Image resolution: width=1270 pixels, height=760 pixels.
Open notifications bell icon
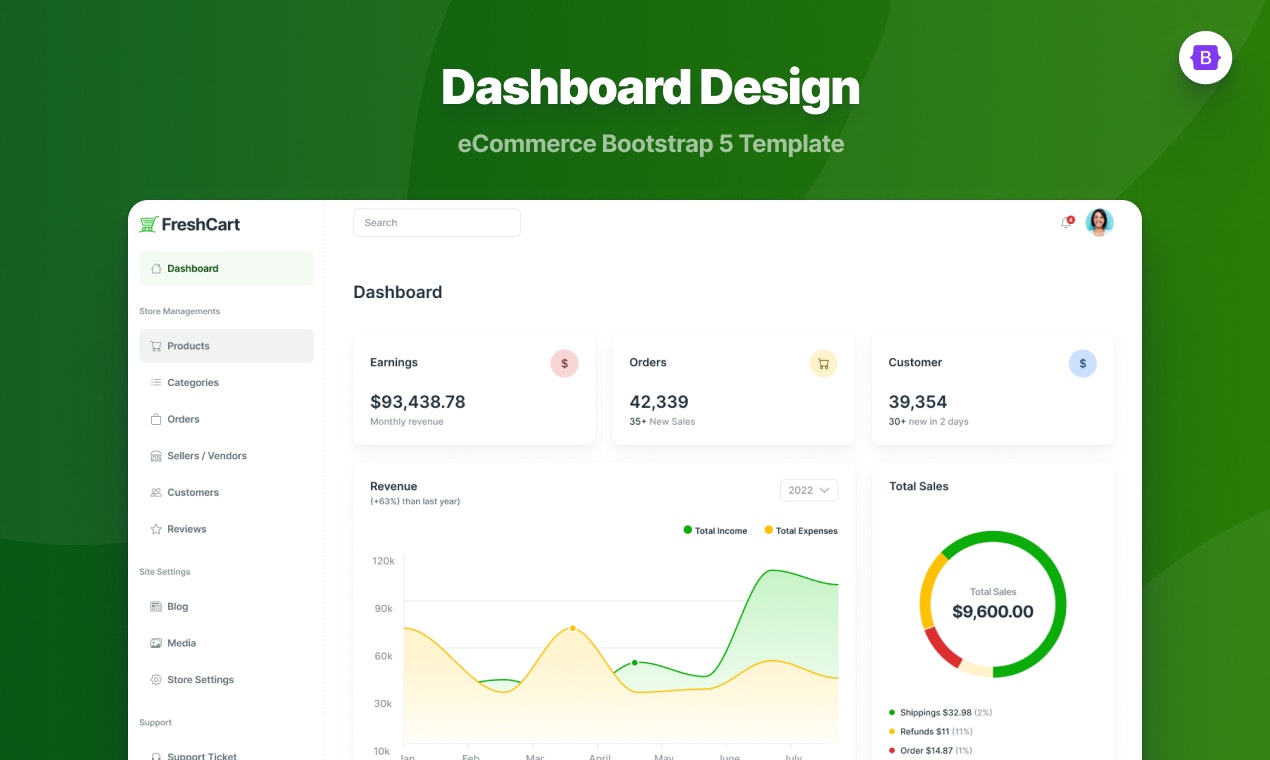click(1066, 223)
